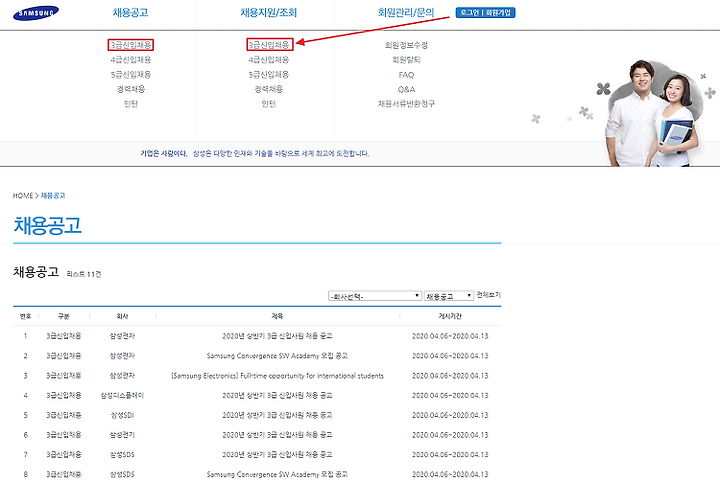
Task: Select 3급신입채용 under 채용지원/조회 menu
Action: point(269,45)
